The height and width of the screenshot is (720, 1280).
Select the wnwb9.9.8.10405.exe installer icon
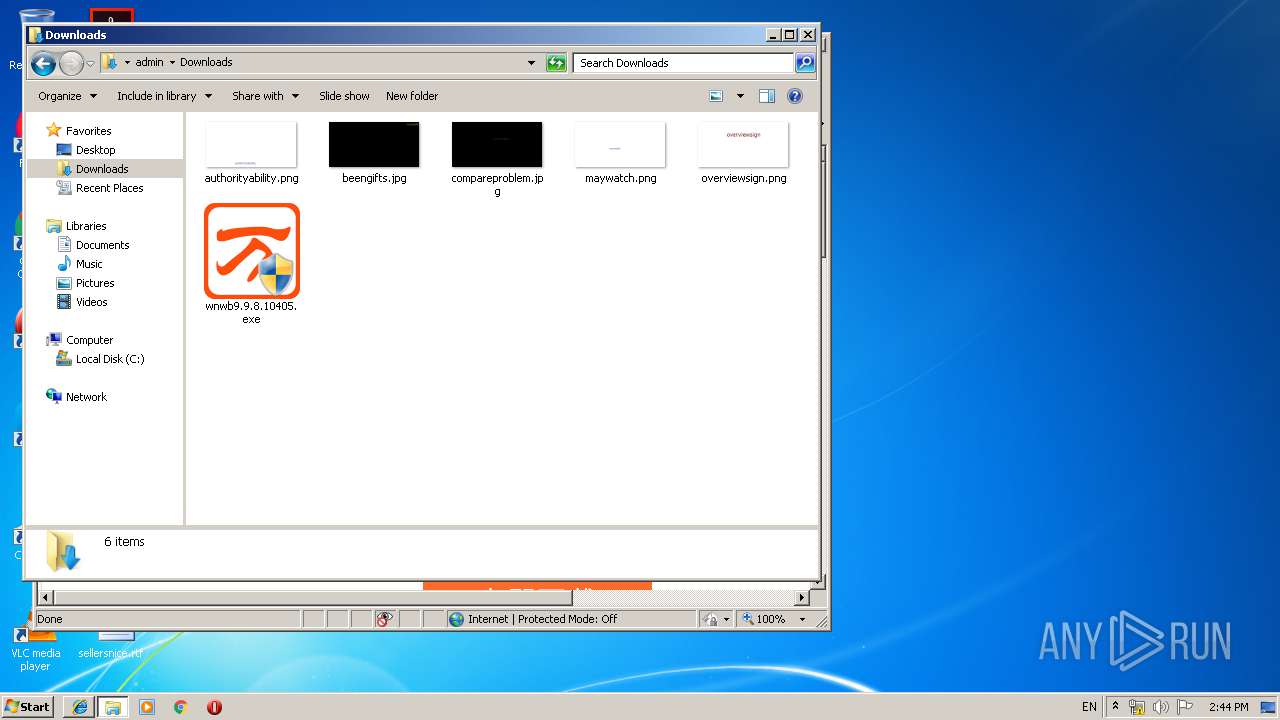pos(252,251)
